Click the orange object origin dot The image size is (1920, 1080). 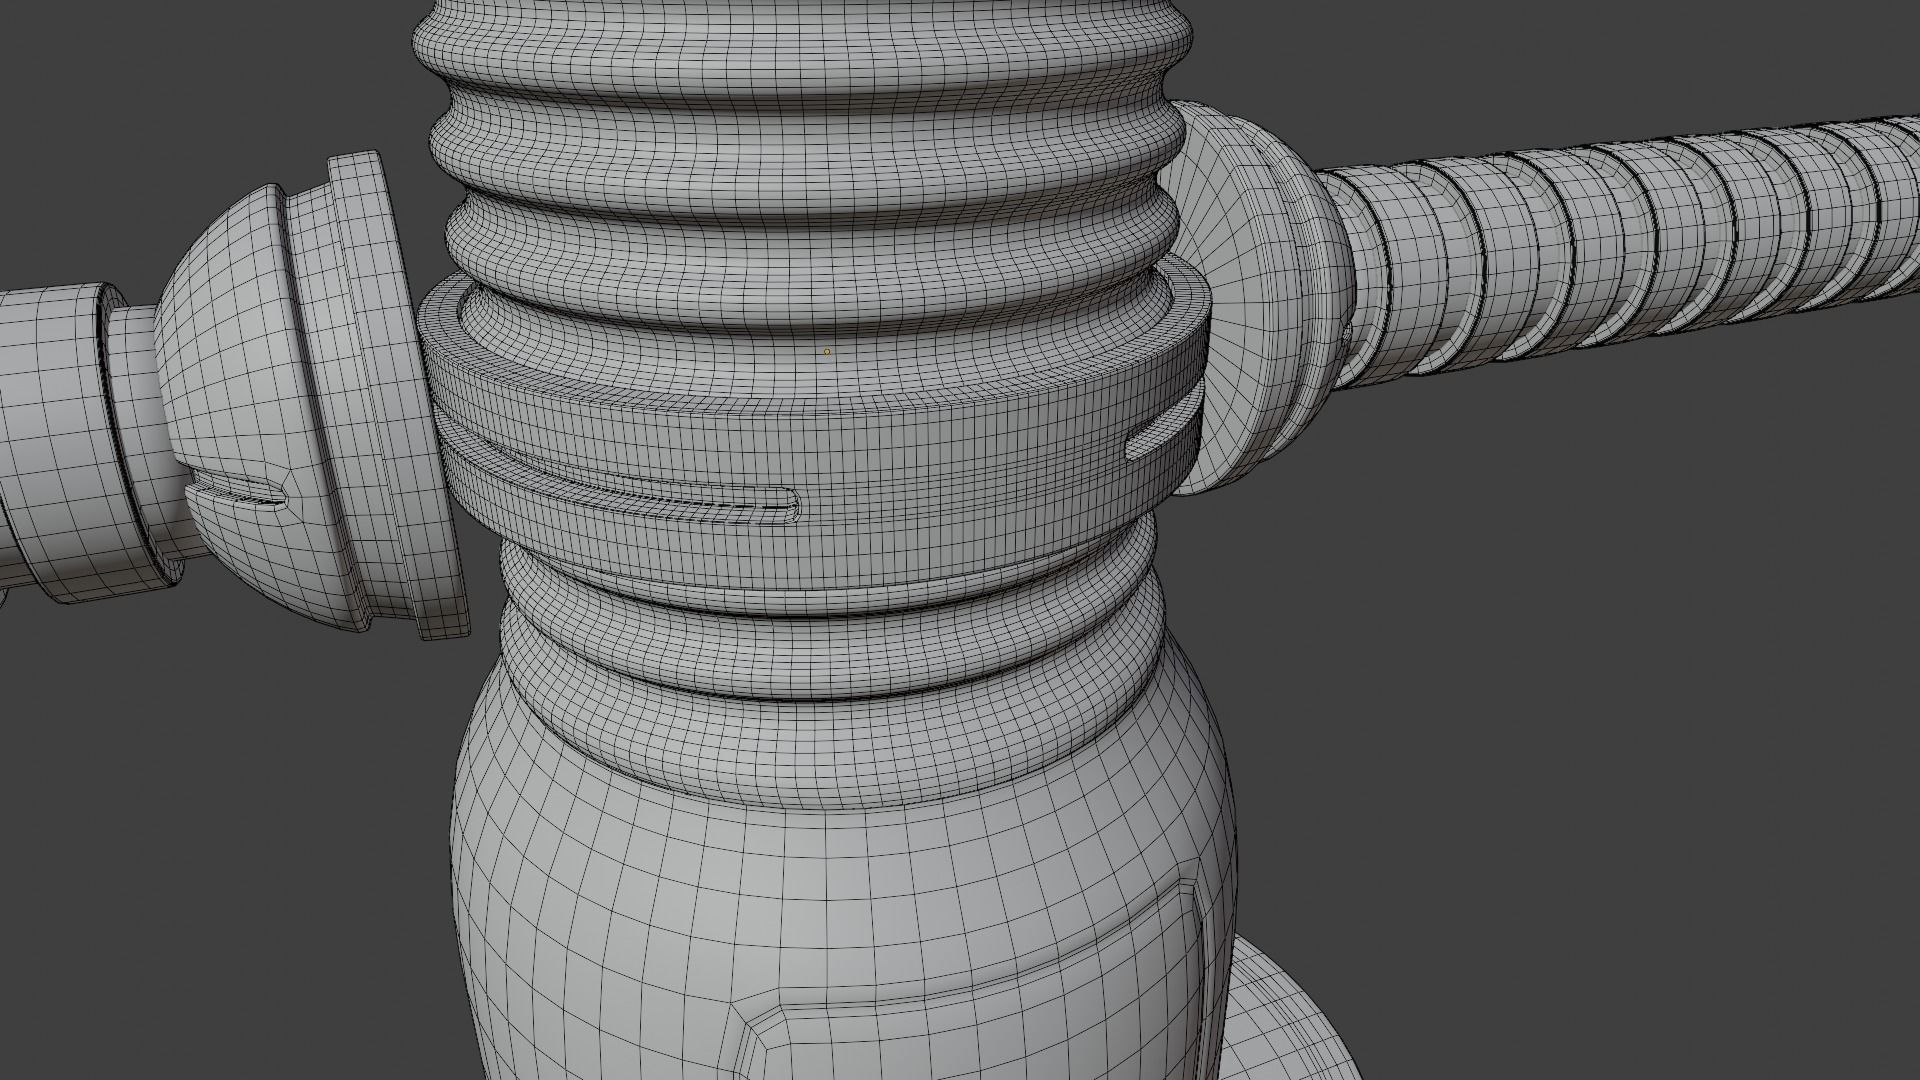(x=827, y=352)
